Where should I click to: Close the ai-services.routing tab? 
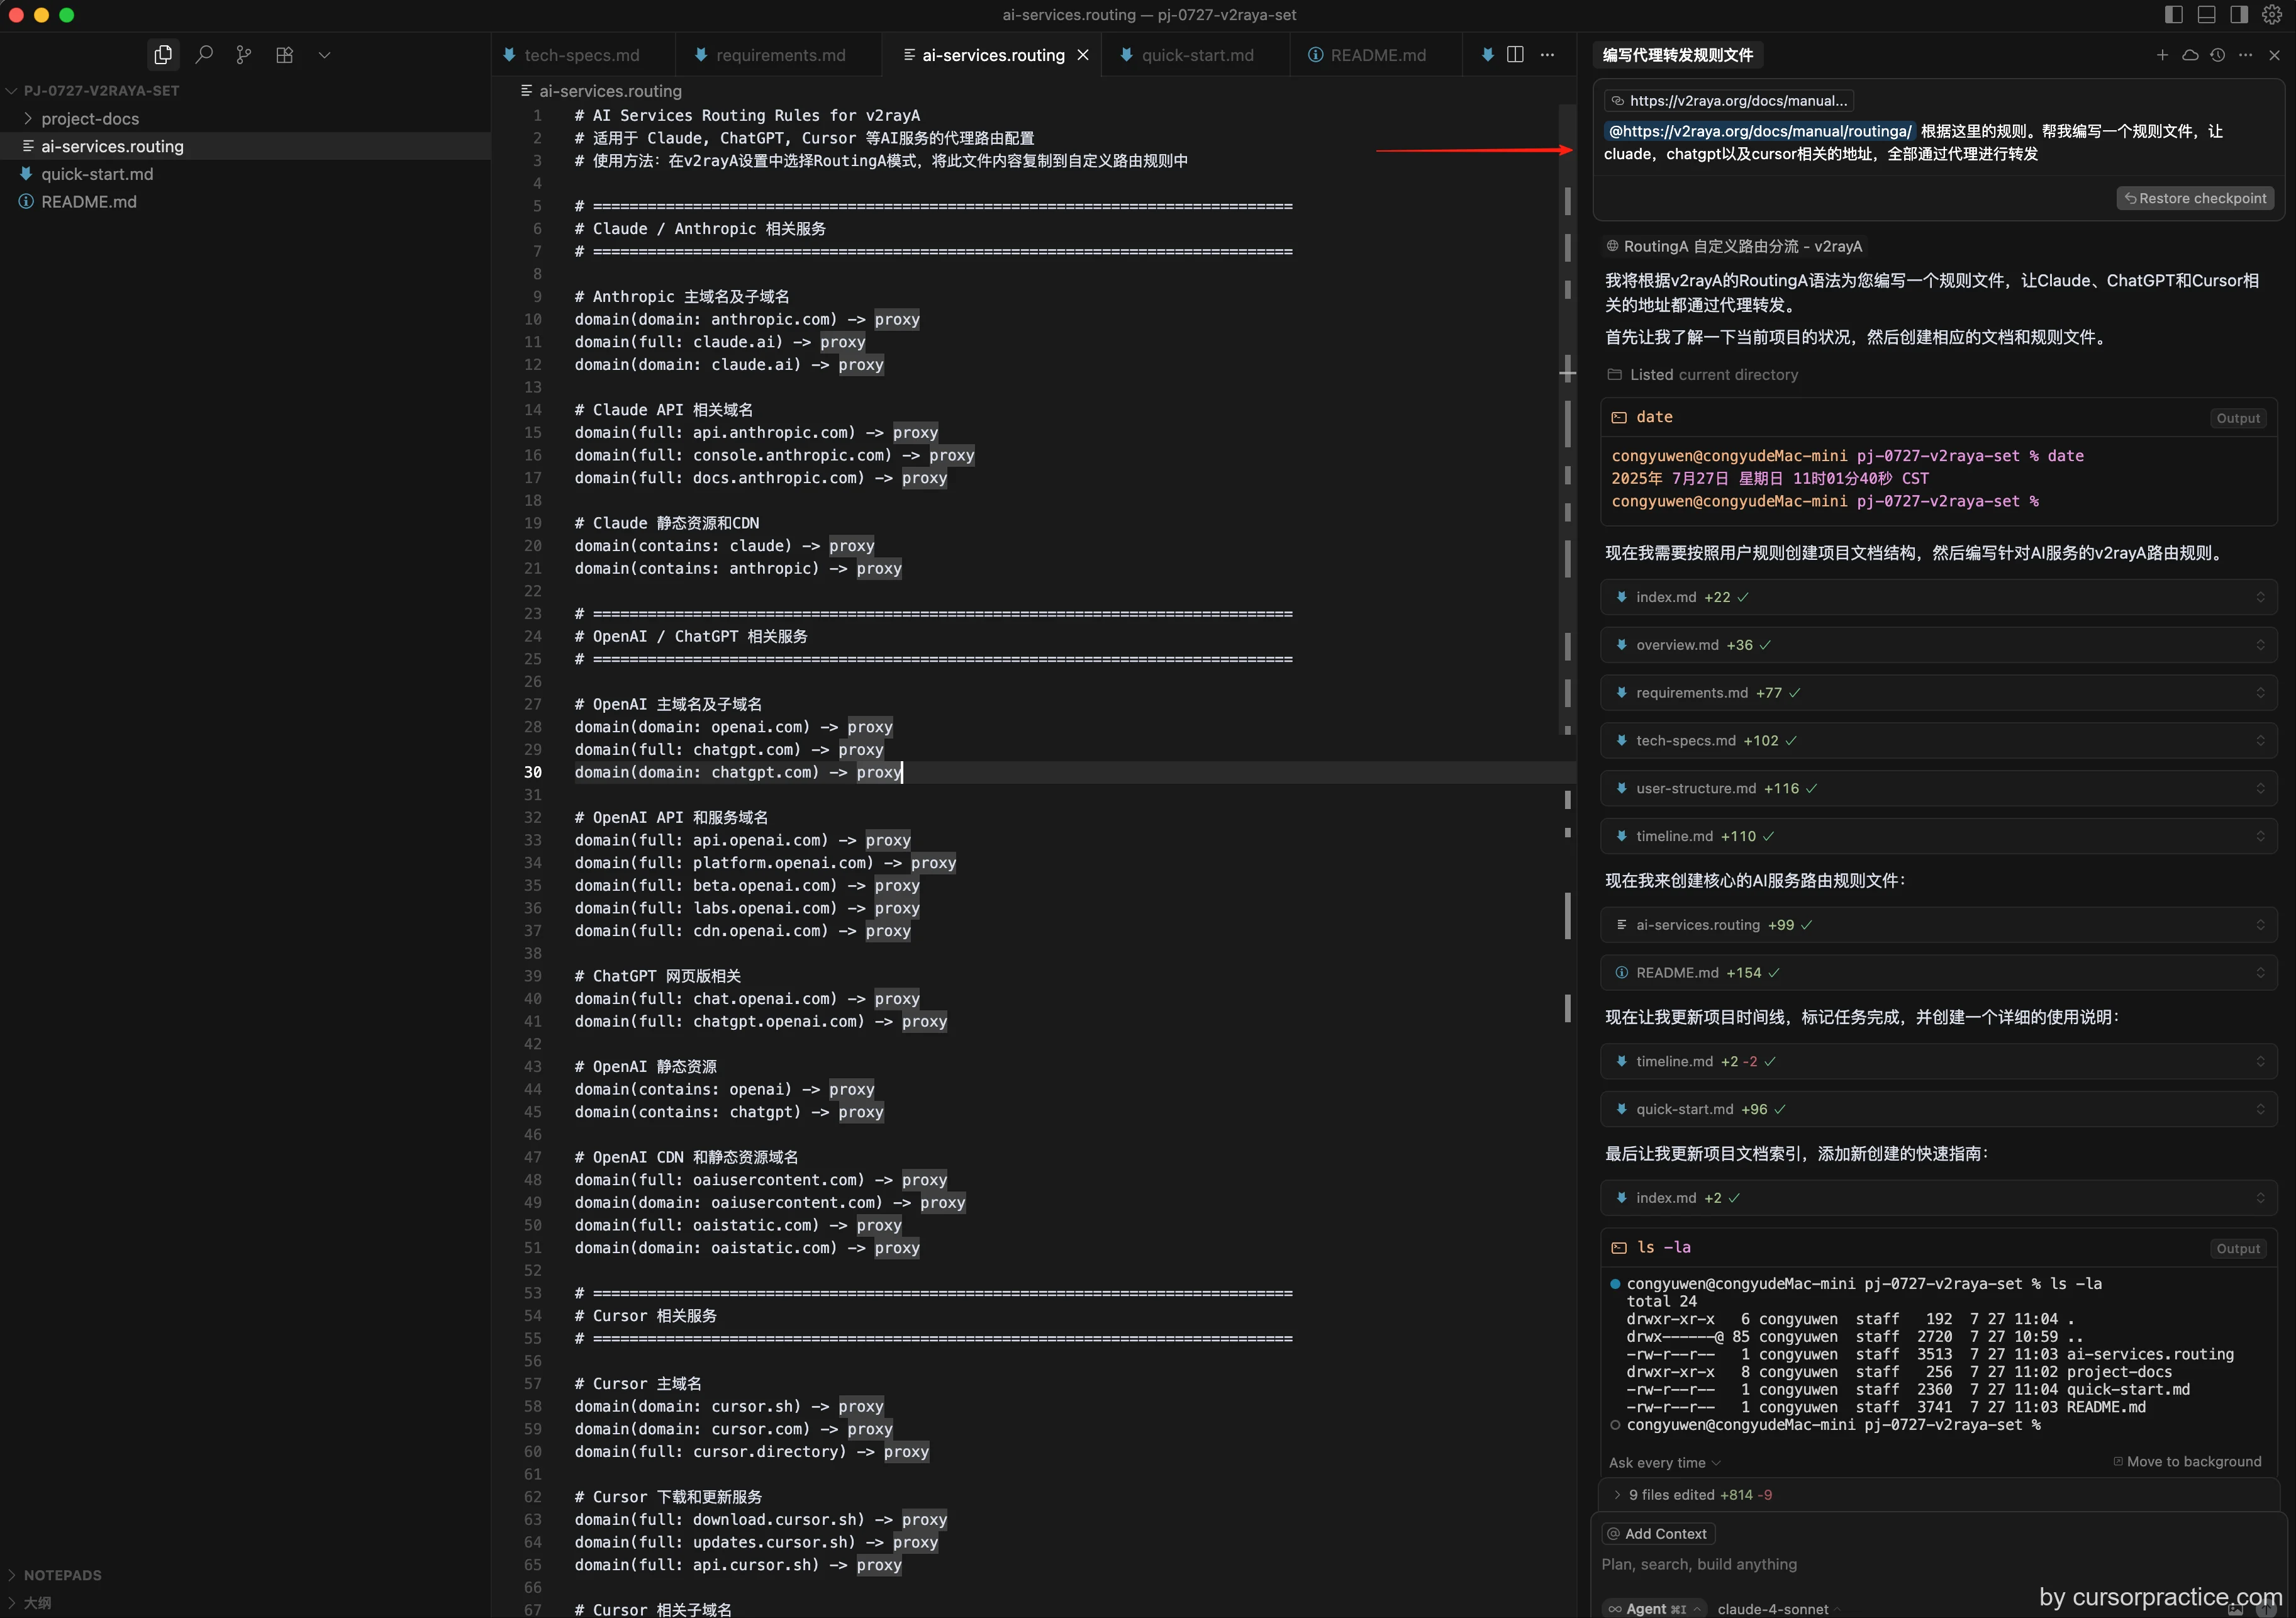point(1083,55)
